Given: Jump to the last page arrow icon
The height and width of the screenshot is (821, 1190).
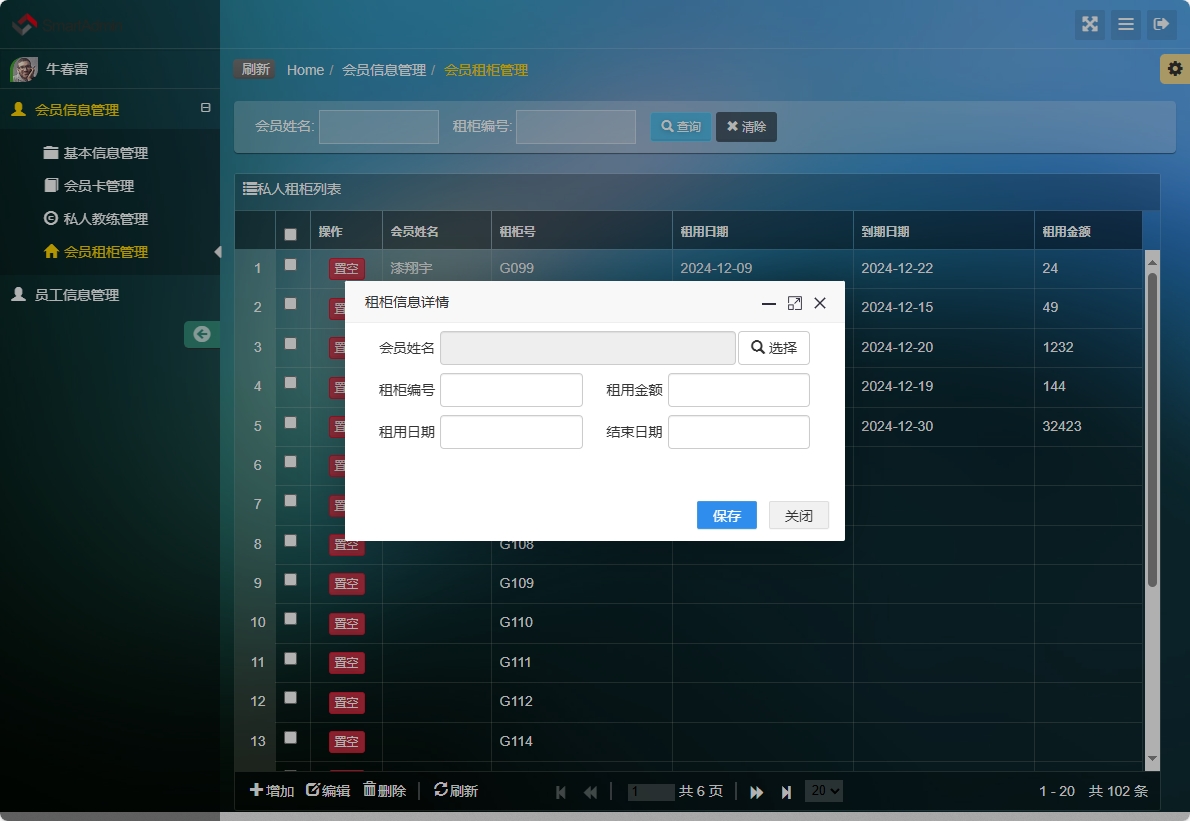Looking at the screenshot, I should tap(786, 791).
